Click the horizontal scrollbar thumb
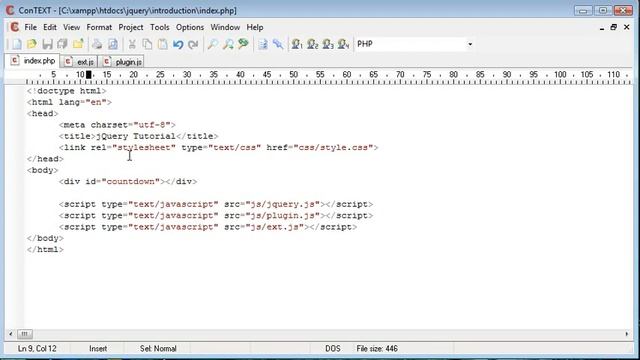640x360 pixels. 24,334
